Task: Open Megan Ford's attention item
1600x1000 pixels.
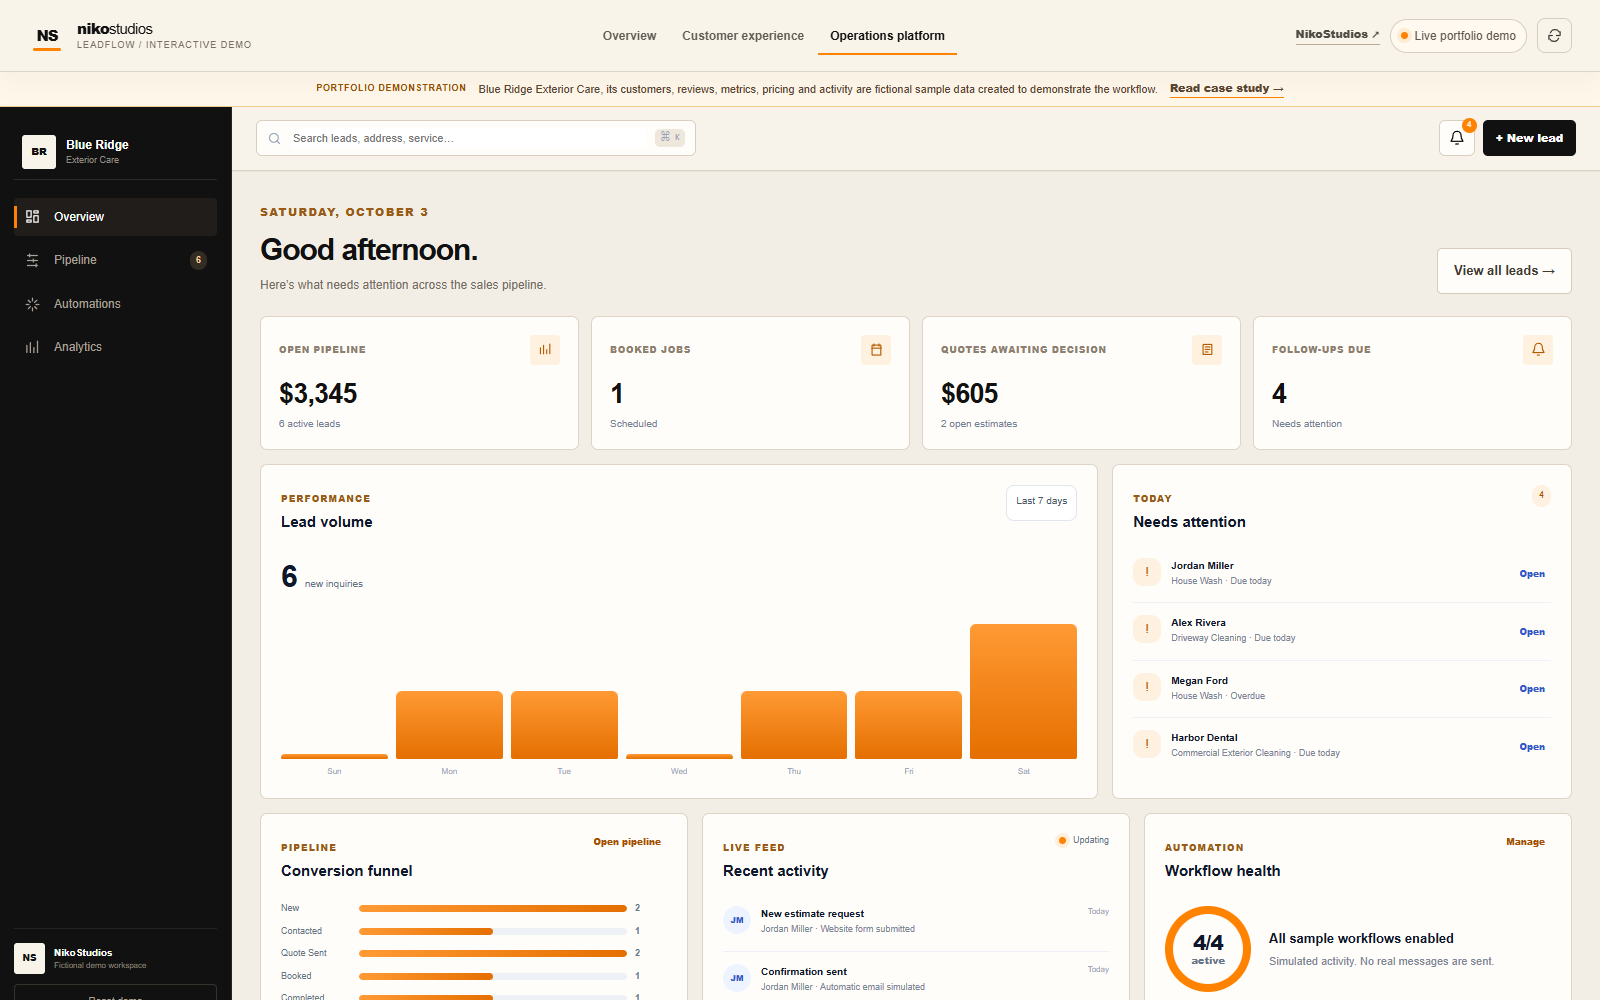Action: click(1532, 689)
